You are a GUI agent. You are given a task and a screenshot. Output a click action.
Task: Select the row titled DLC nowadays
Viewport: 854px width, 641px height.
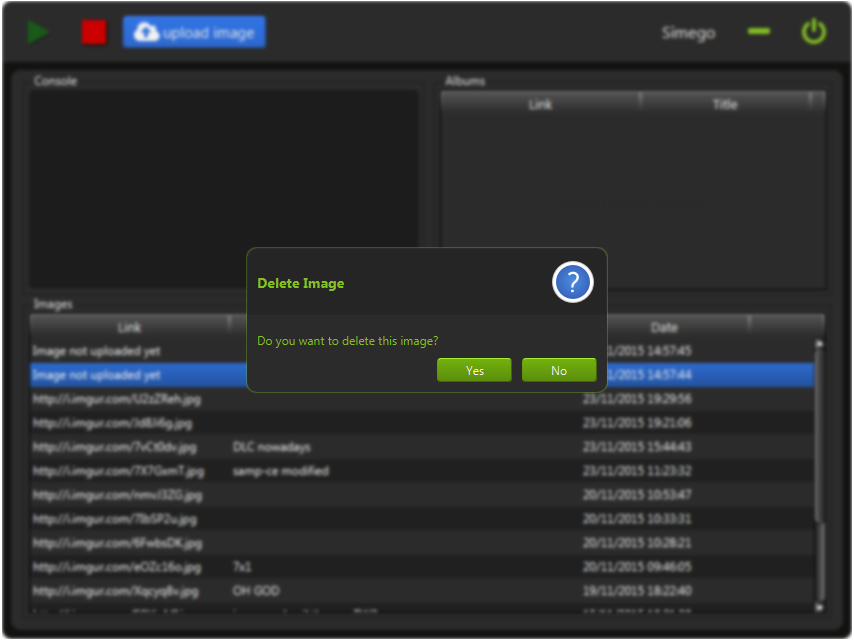[x=422, y=447]
